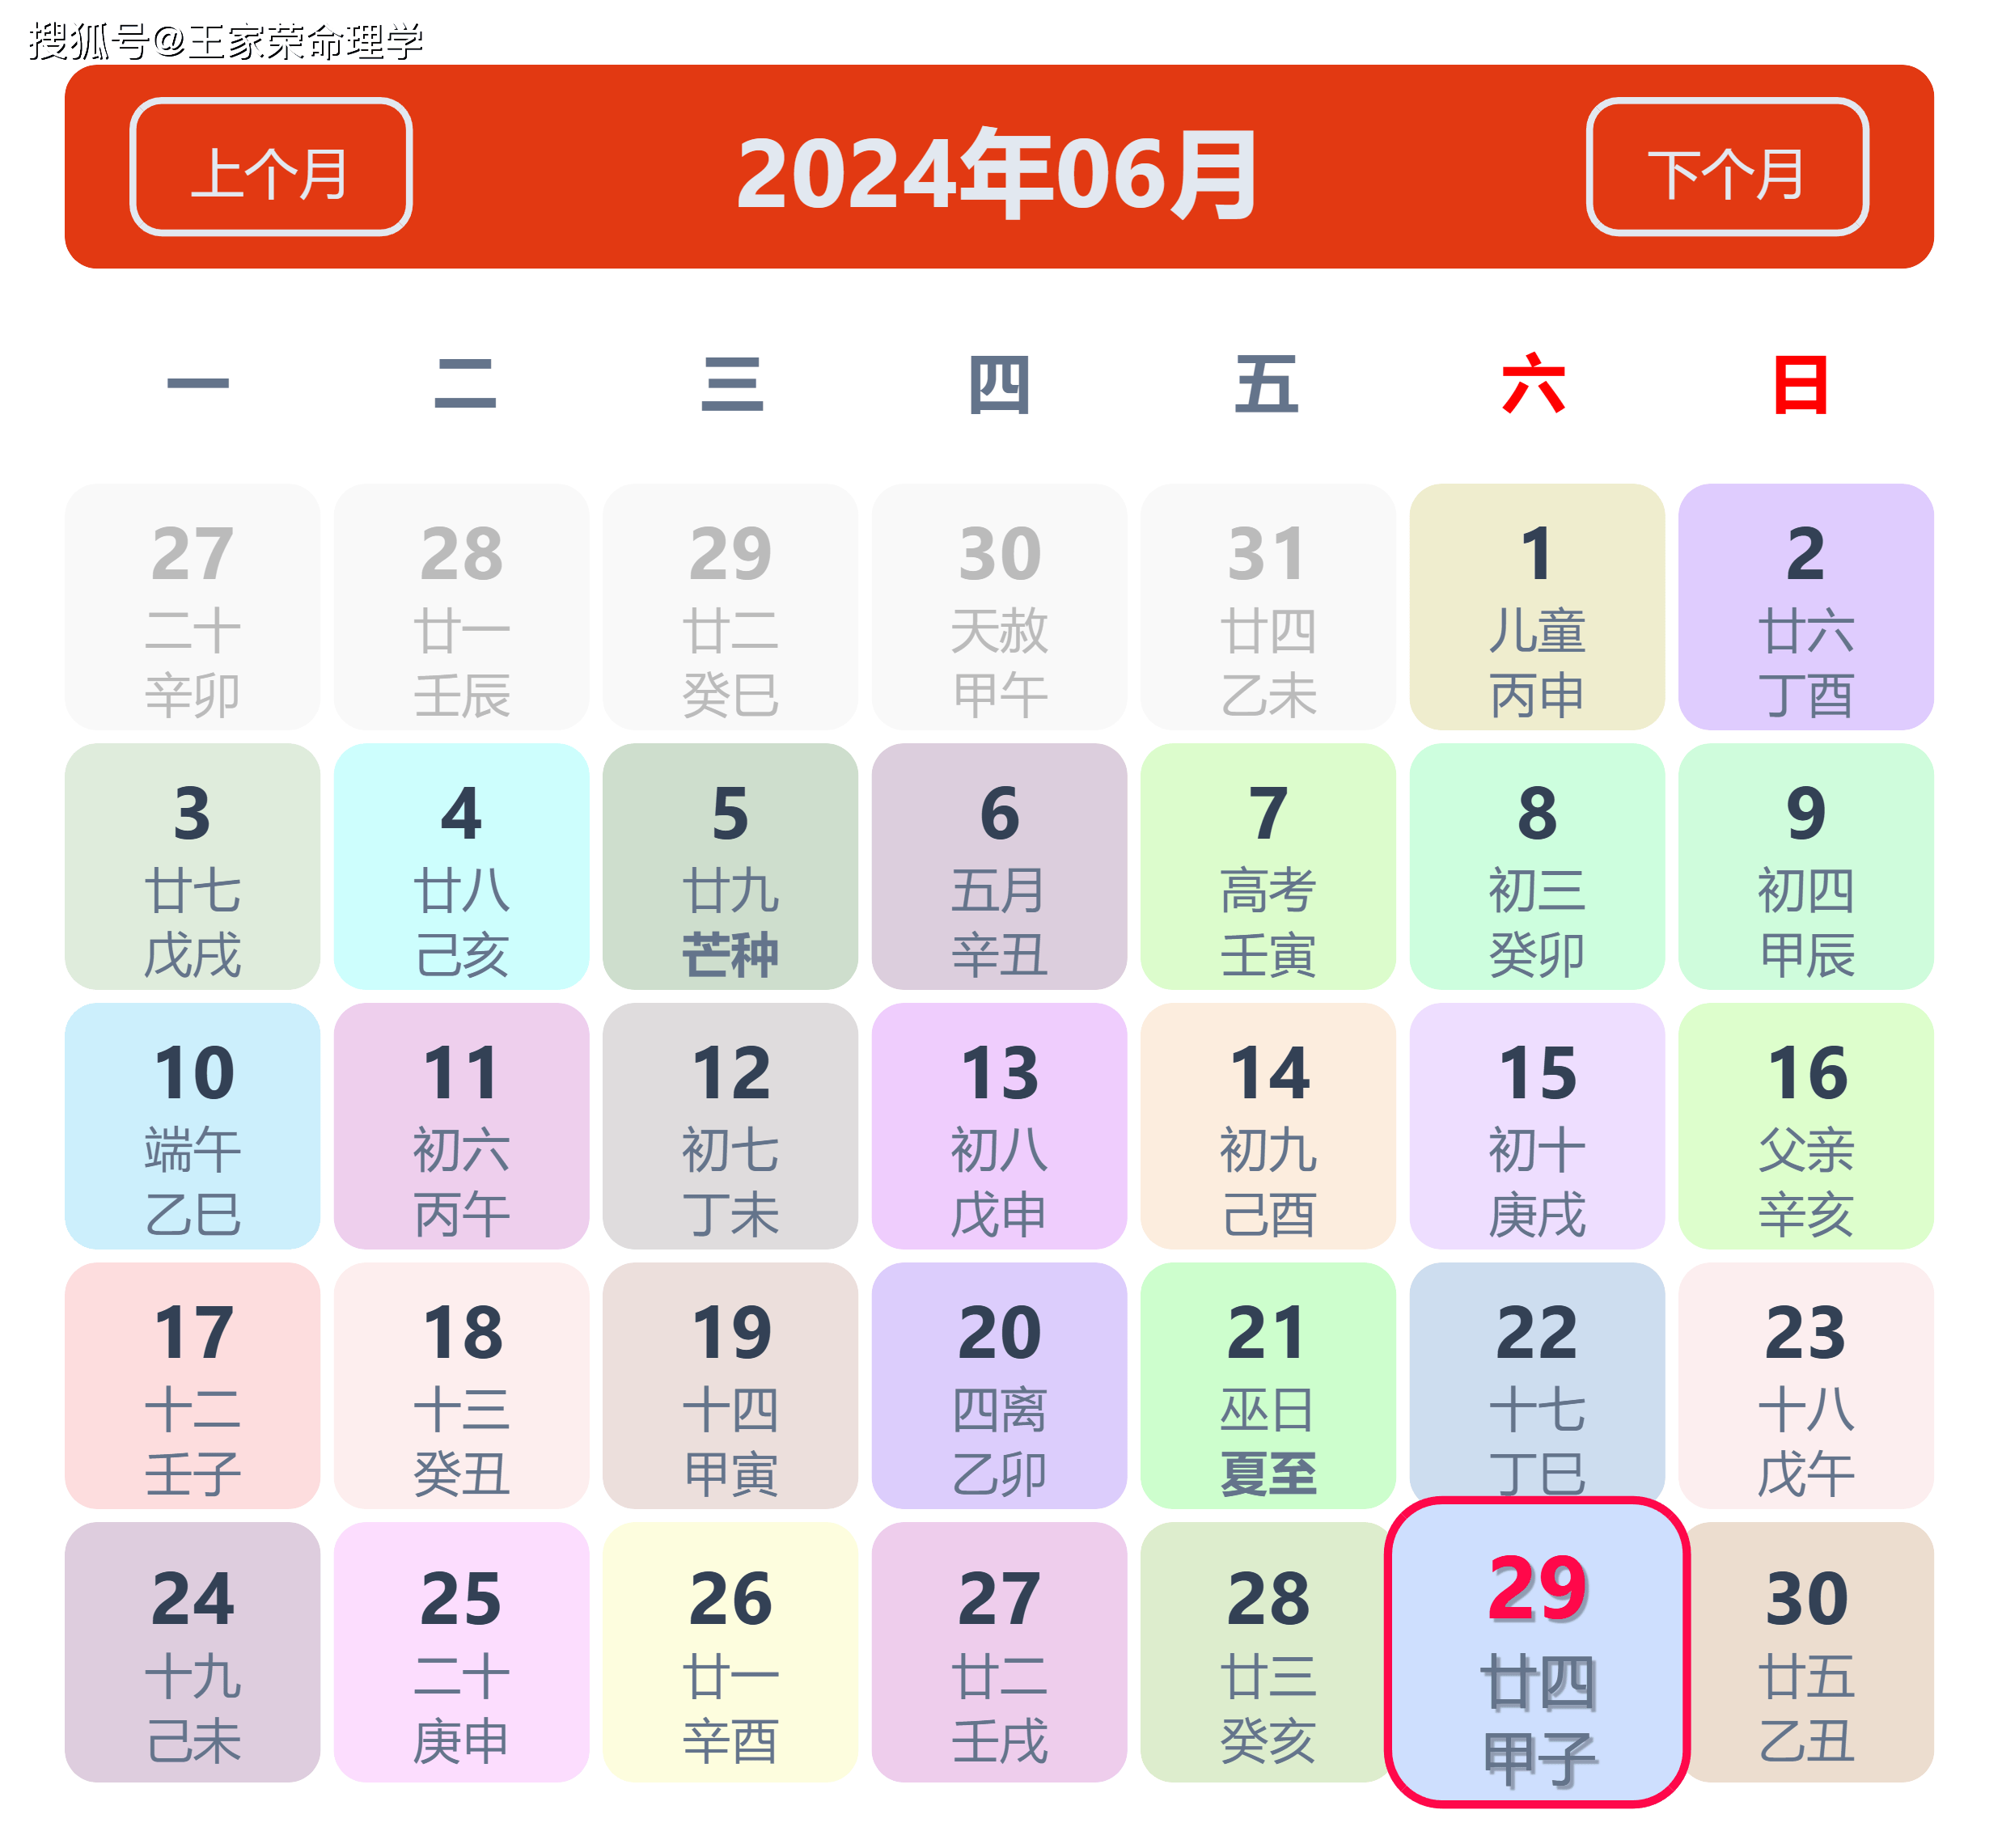Viewport: 2002px width, 1848px height.
Task: Click red Sunday column header 日
Action: click(1800, 385)
